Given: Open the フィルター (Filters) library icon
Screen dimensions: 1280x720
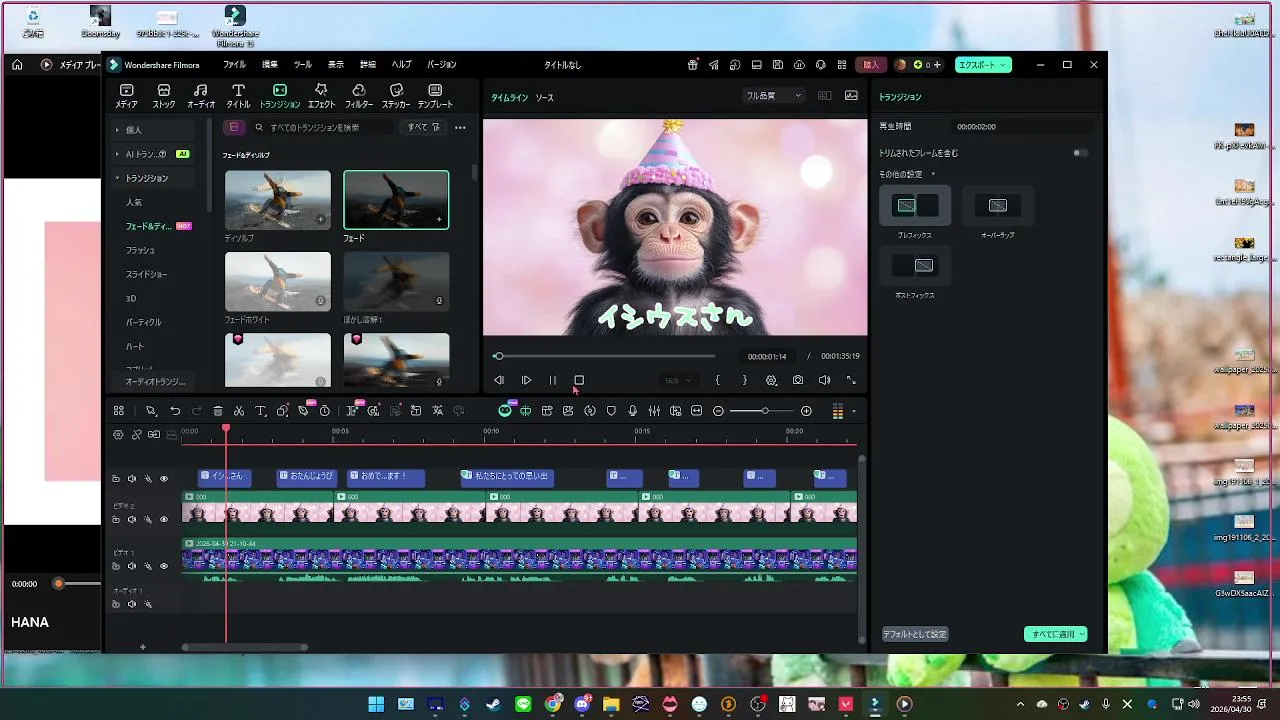Looking at the screenshot, I should pyautogui.click(x=359, y=95).
